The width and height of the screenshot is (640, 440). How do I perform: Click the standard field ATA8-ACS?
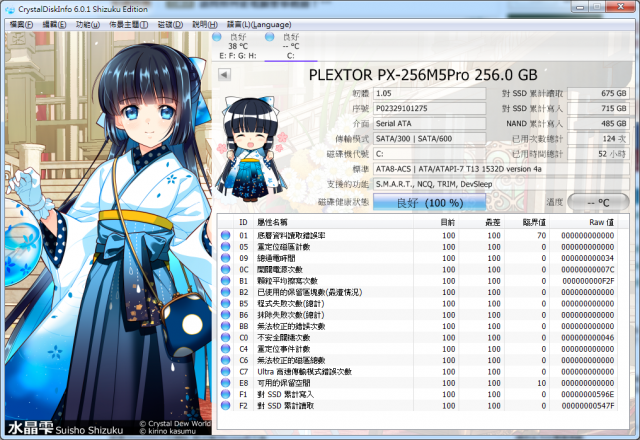(501, 169)
